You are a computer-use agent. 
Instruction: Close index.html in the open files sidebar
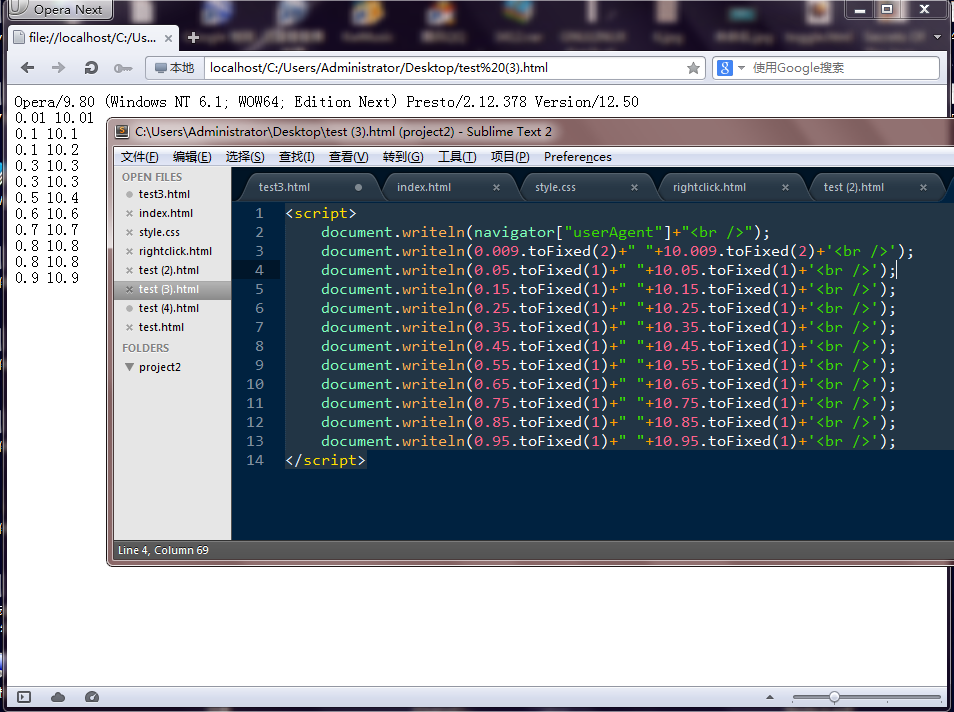tap(129, 213)
